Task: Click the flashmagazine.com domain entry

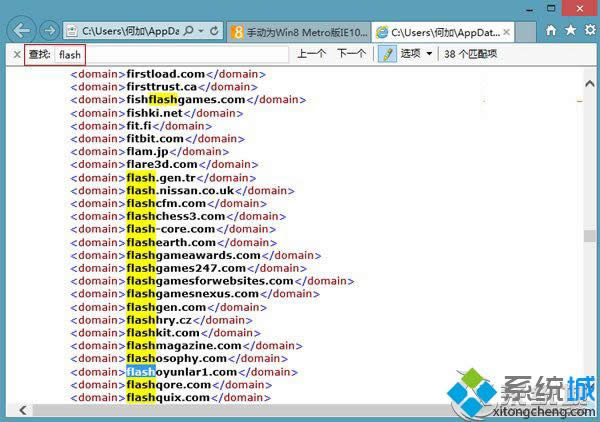Action: click(x=186, y=346)
